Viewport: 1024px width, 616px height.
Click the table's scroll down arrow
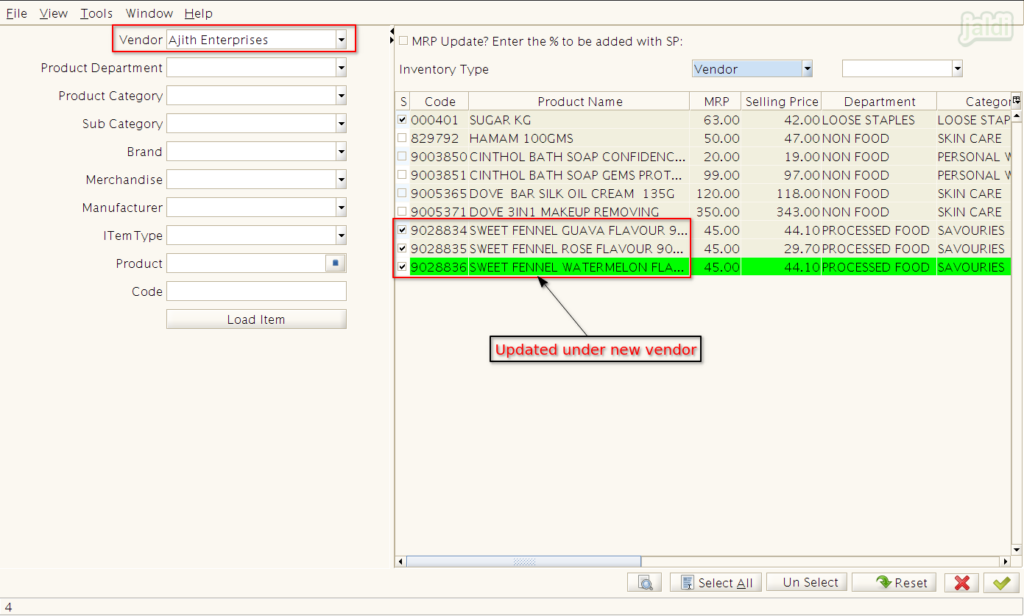[1016, 550]
